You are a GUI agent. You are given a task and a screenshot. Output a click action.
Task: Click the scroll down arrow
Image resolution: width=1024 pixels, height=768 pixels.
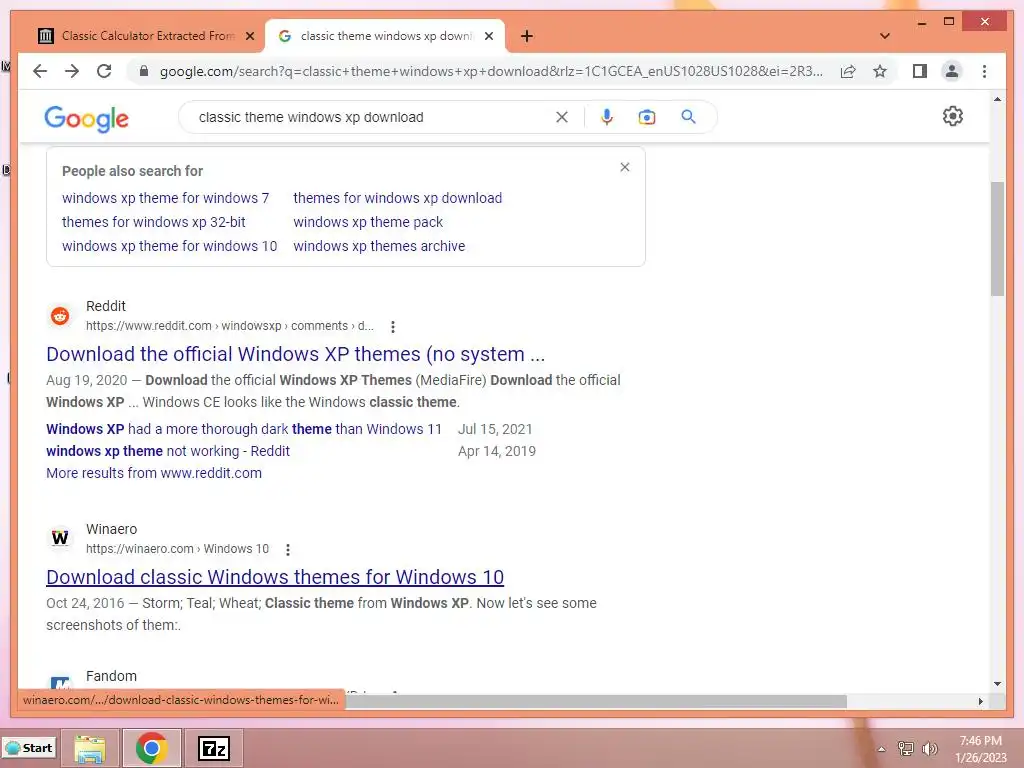click(997, 684)
